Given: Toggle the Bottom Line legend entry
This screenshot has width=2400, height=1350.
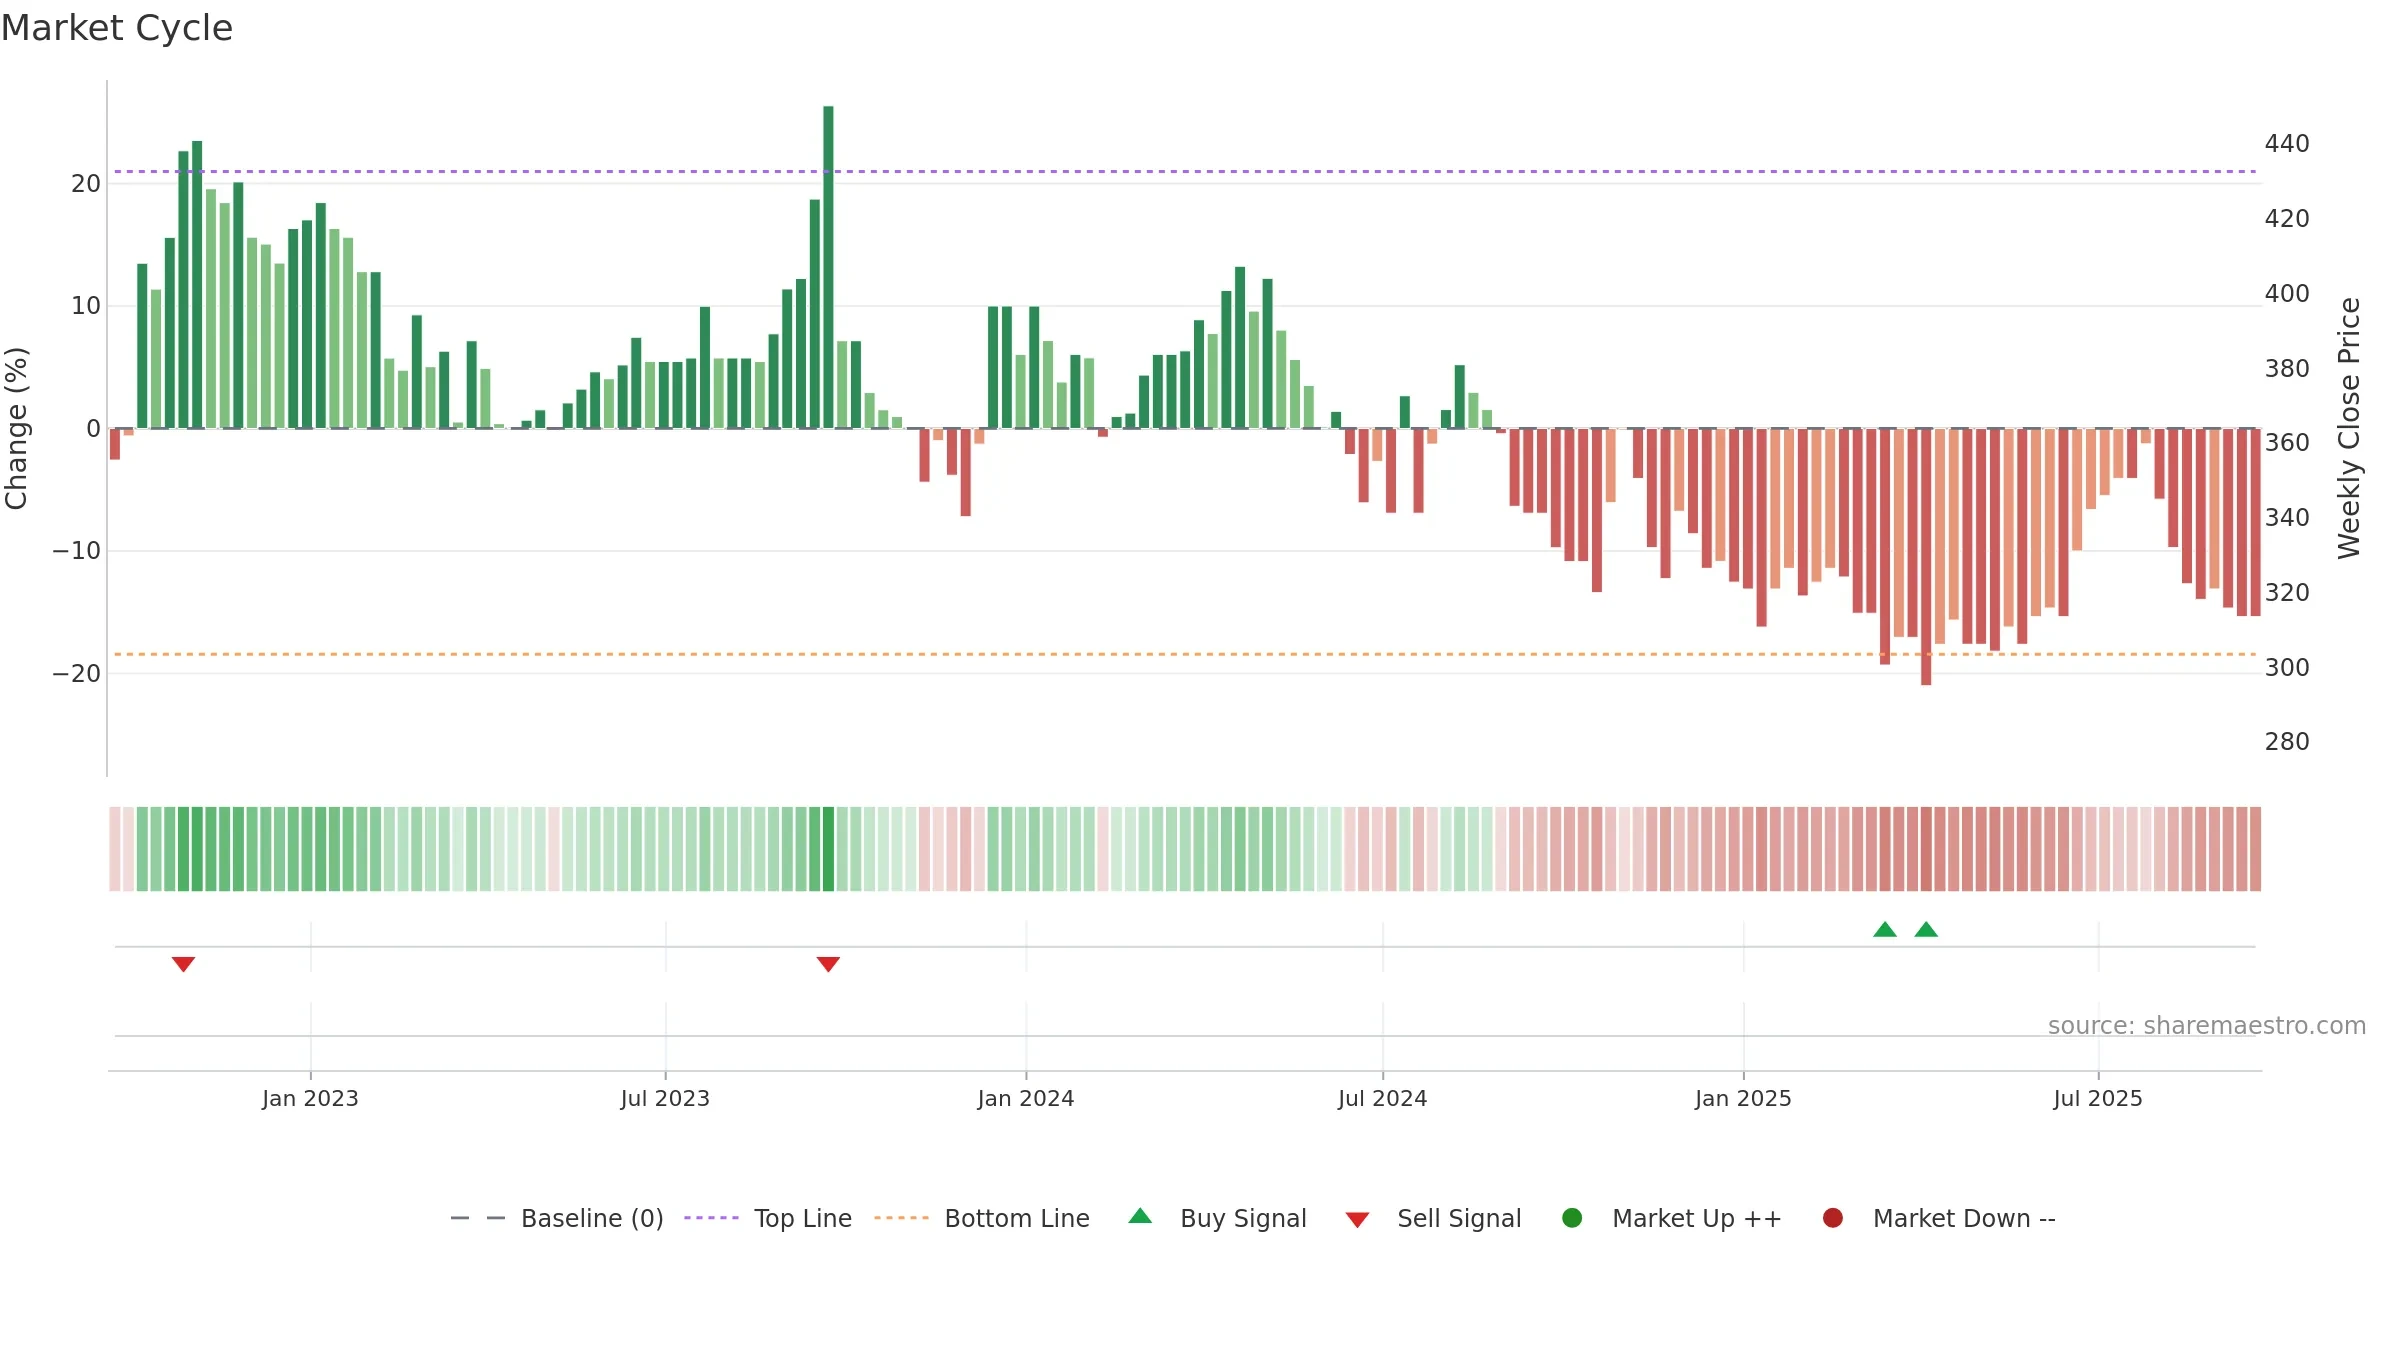Looking at the screenshot, I should (1017, 1218).
